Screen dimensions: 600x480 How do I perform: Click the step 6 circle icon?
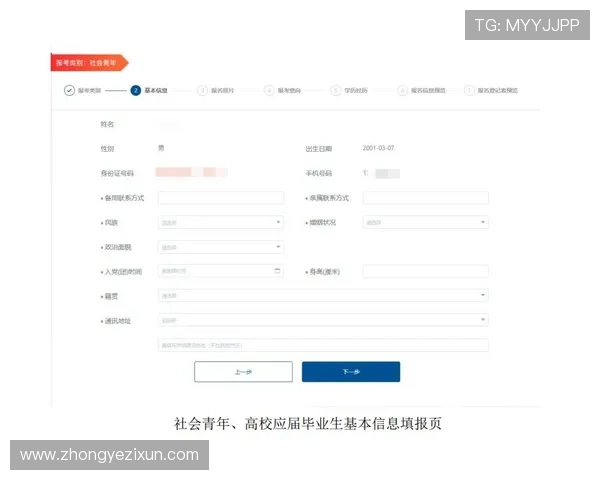point(402,90)
